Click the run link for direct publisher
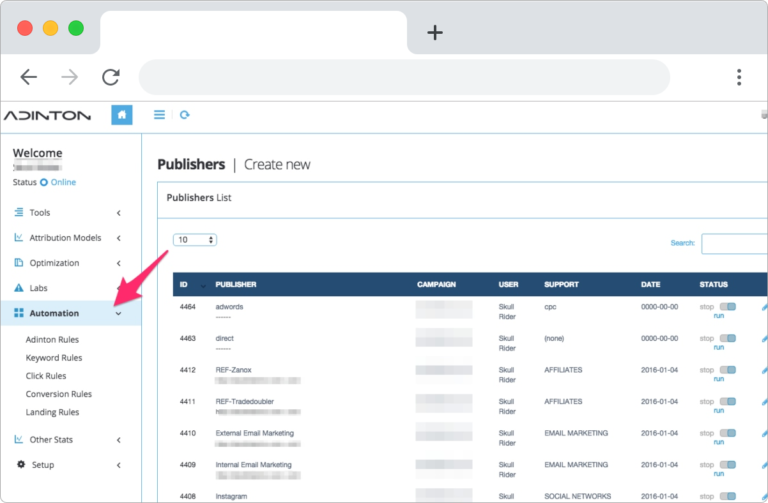 click(718, 348)
